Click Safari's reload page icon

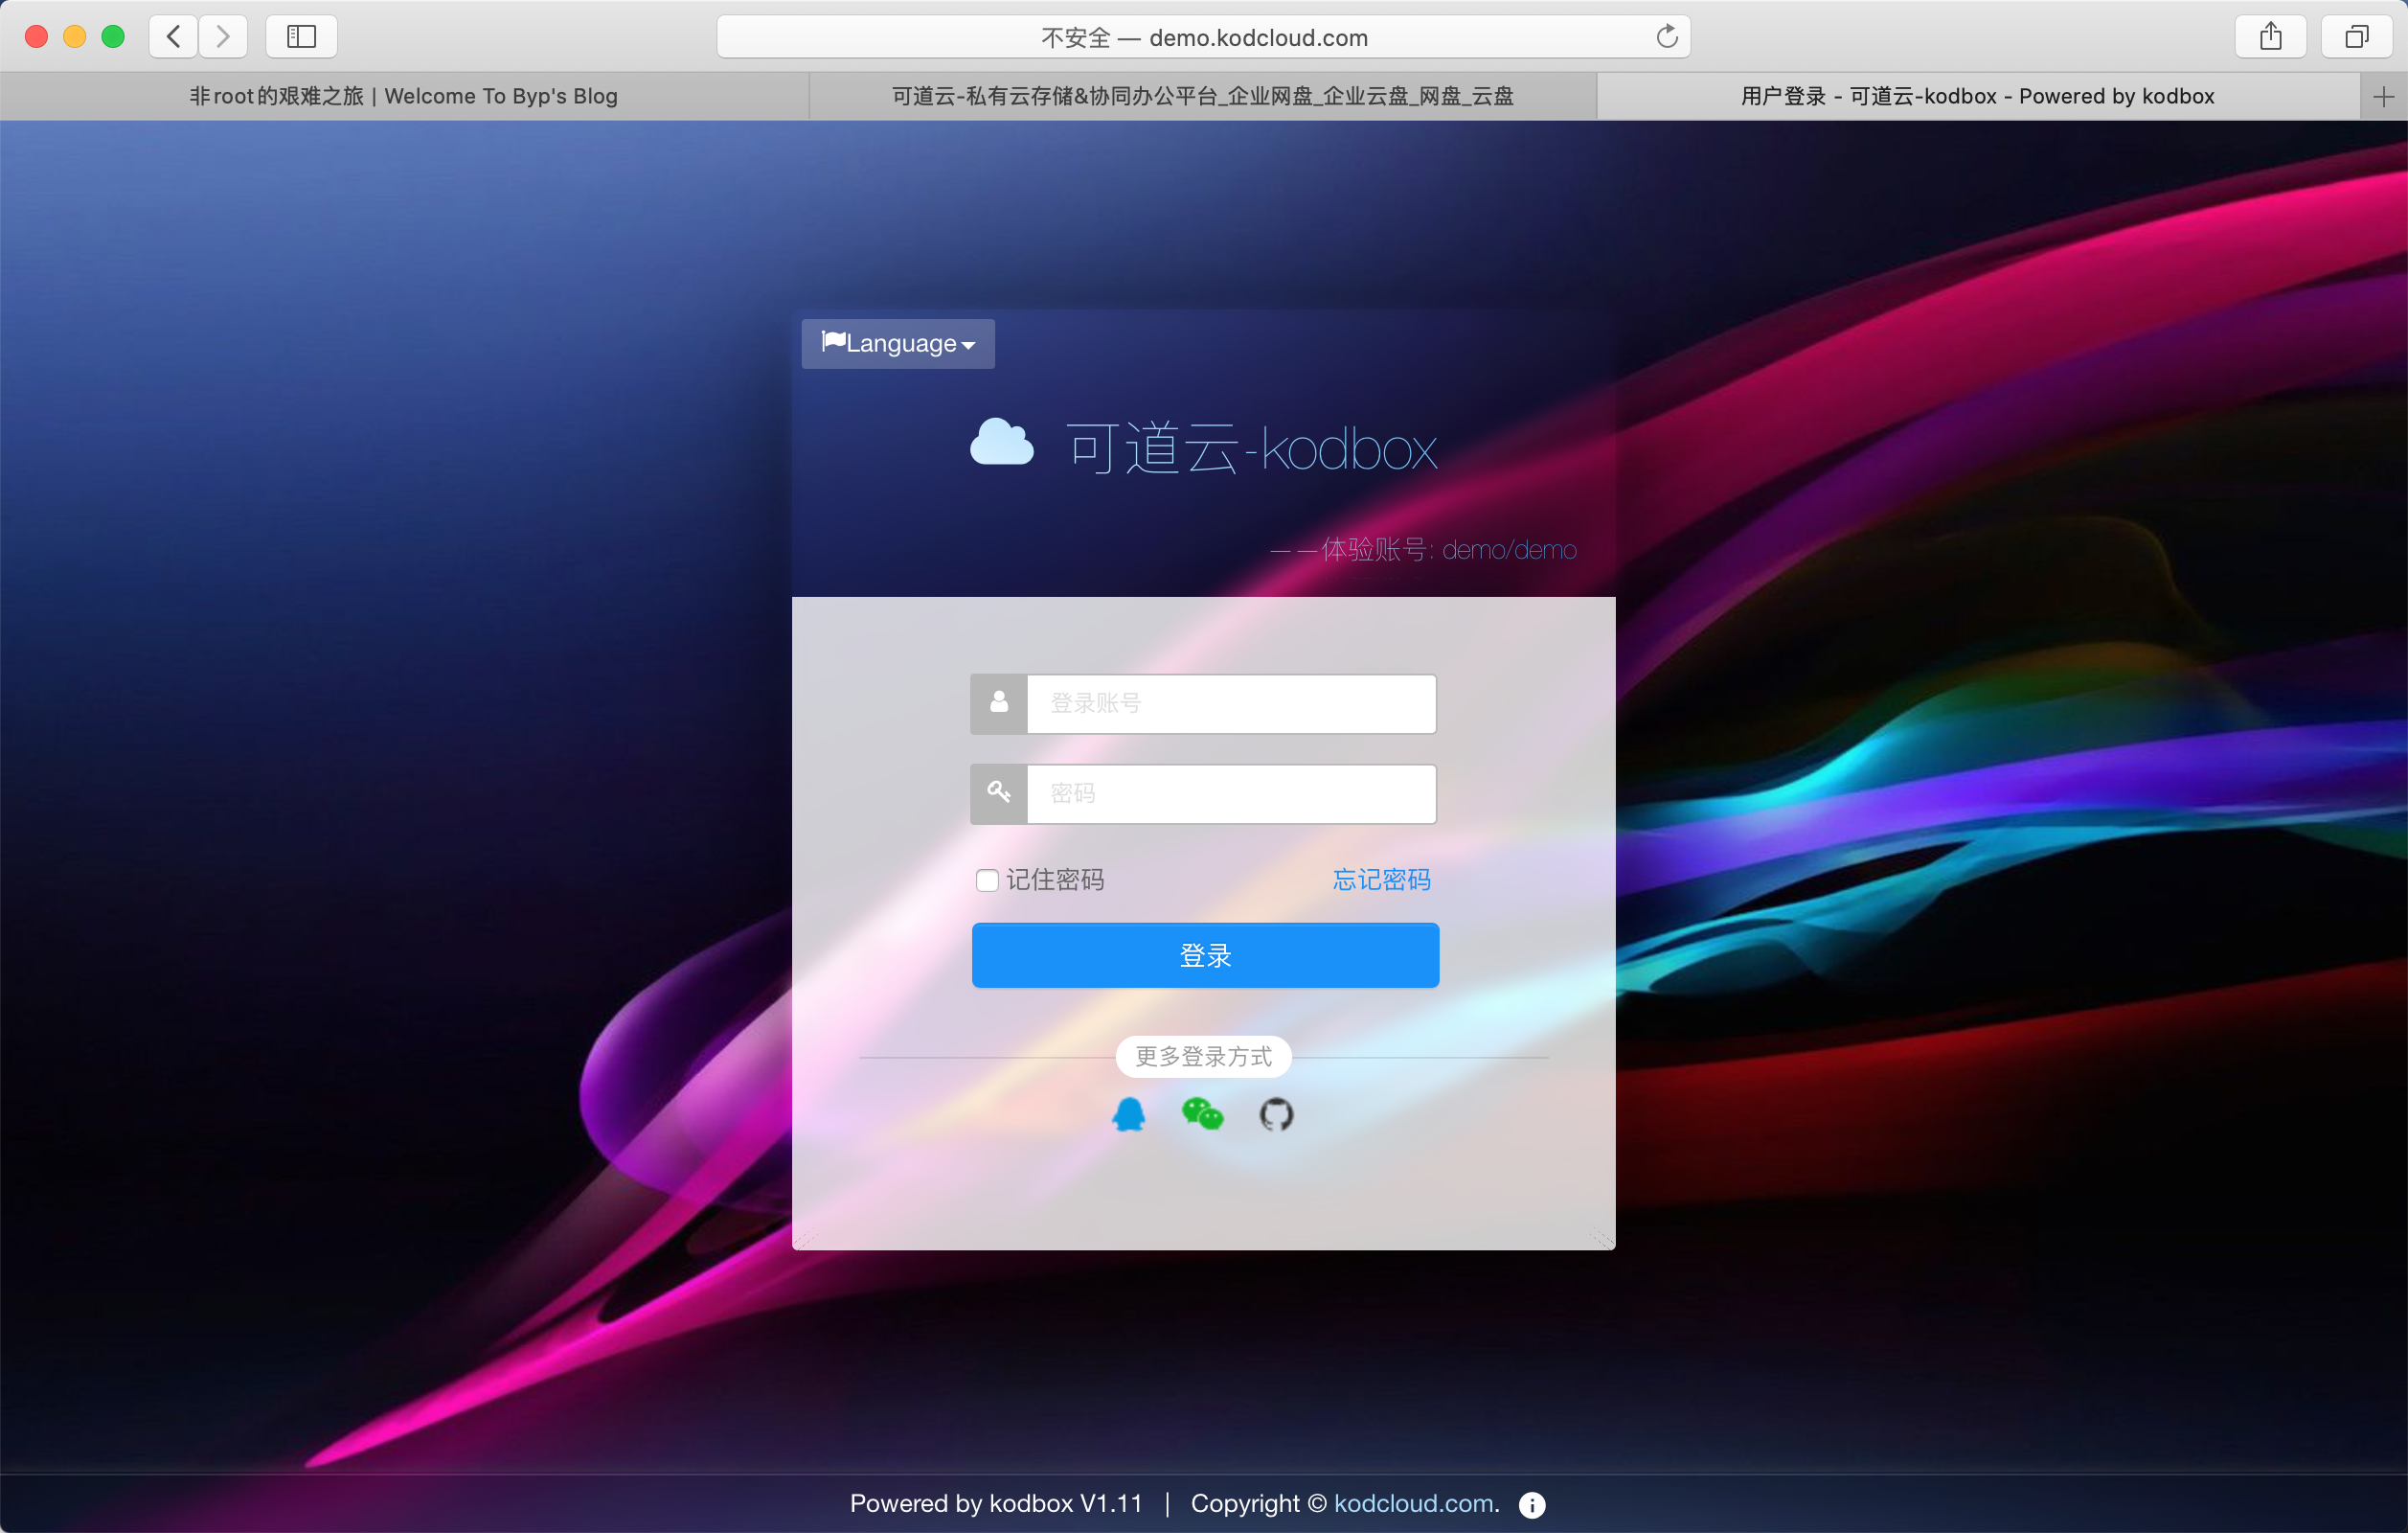point(1666,37)
